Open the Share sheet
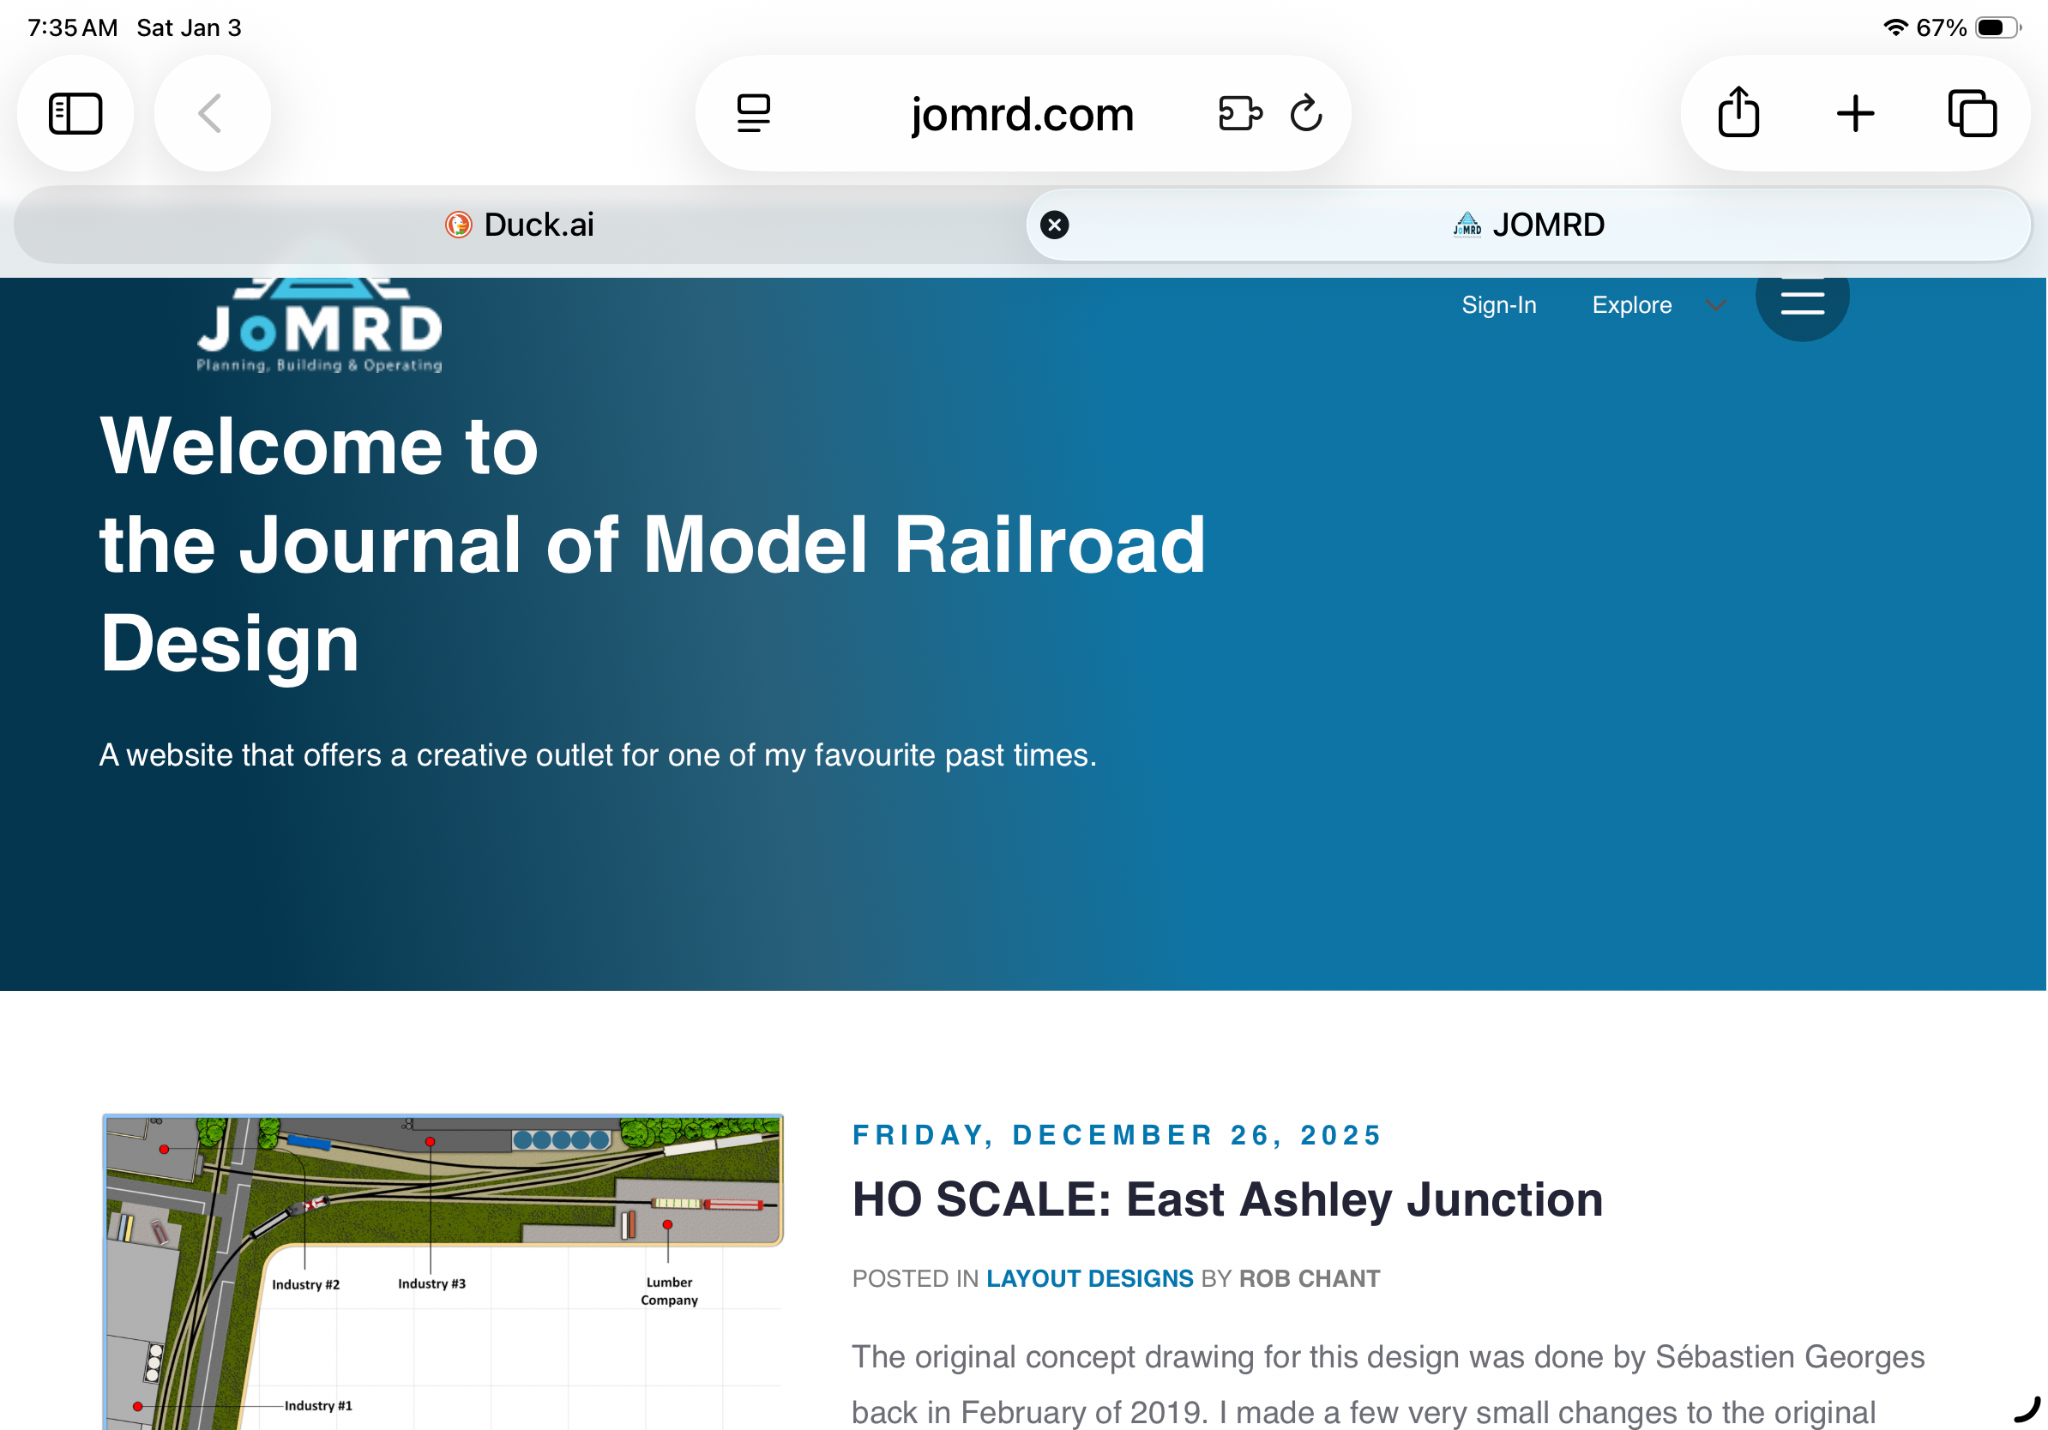2048x1430 pixels. [1739, 112]
